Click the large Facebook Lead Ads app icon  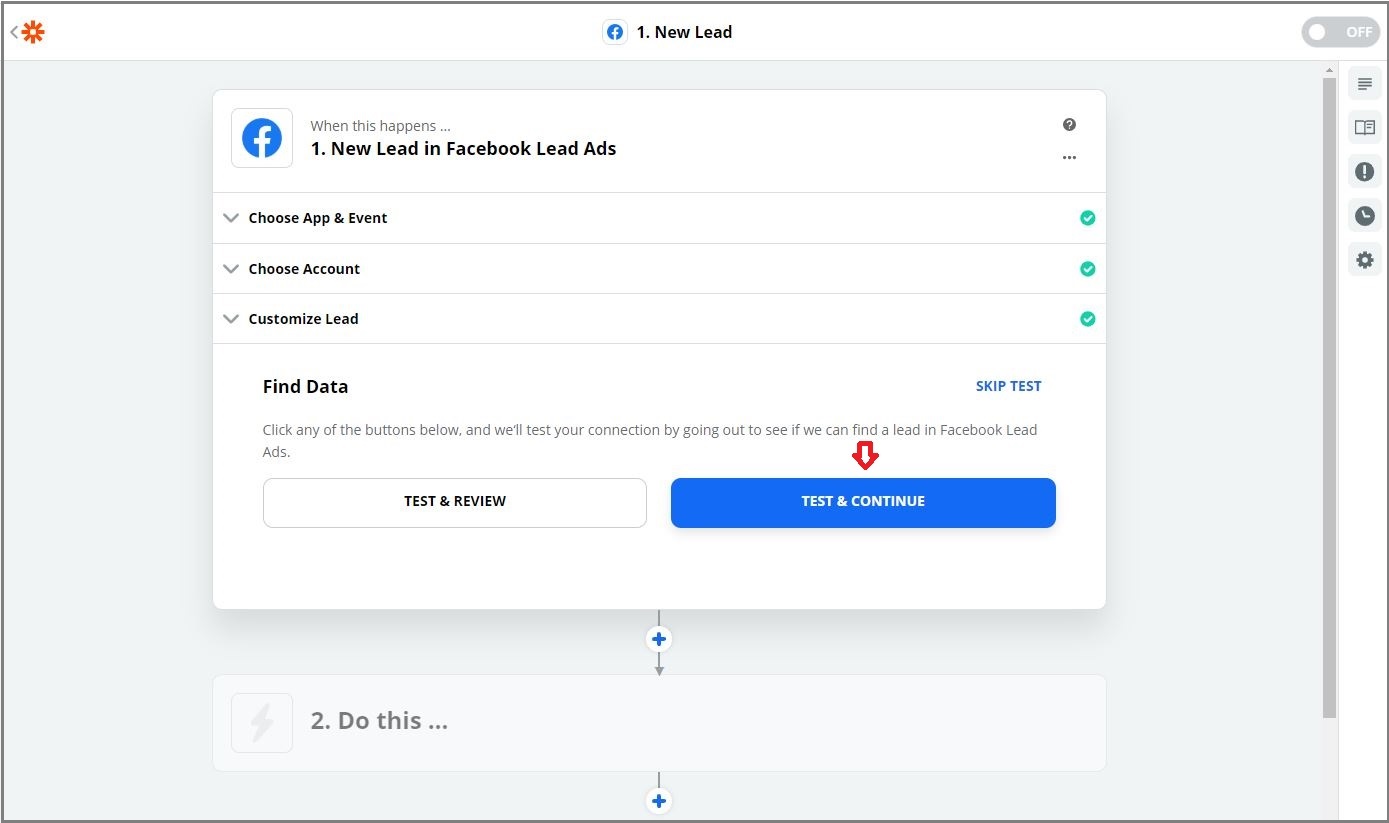point(262,138)
